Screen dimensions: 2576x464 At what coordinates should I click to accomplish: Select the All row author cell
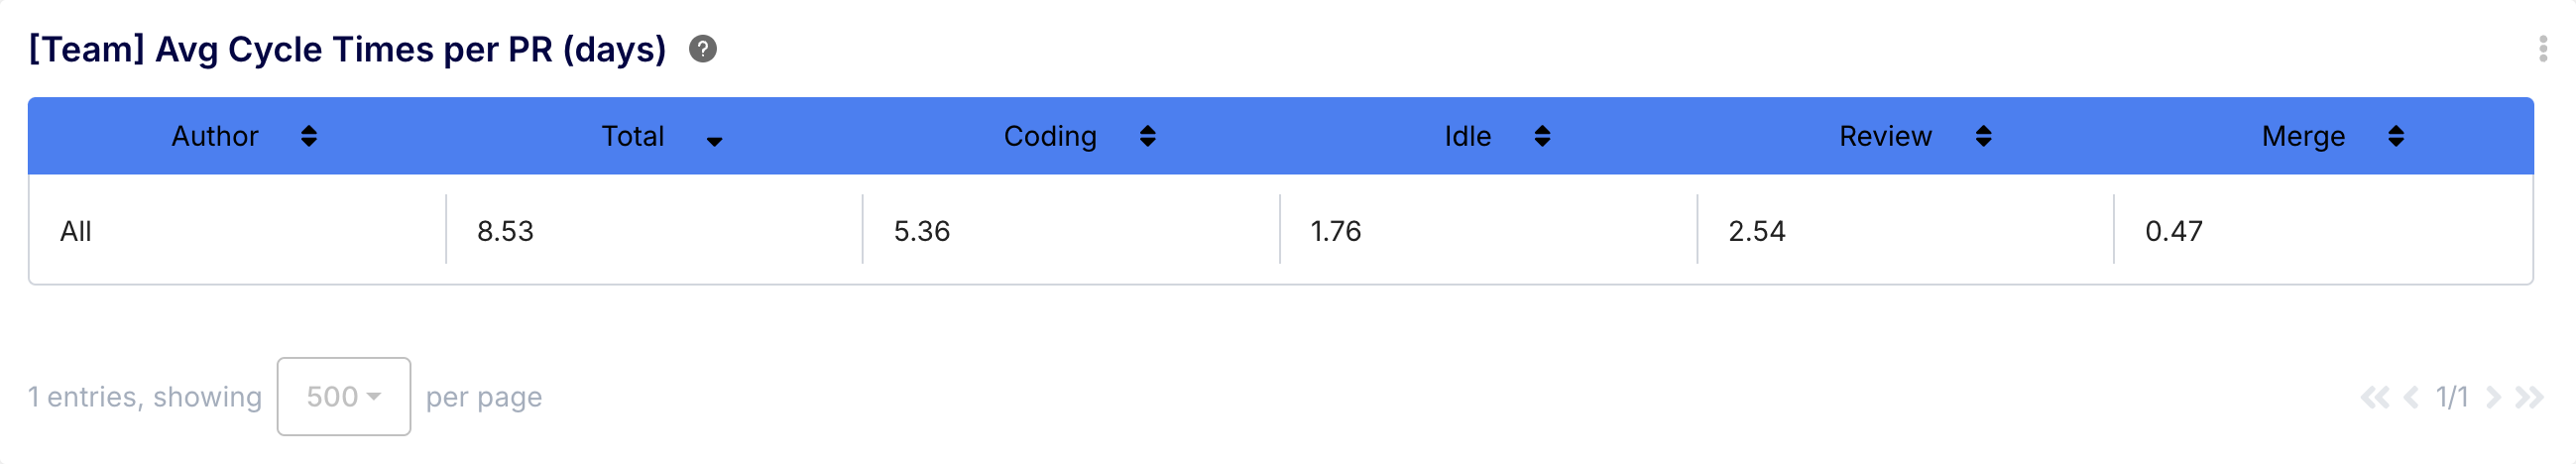pos(76,231)
